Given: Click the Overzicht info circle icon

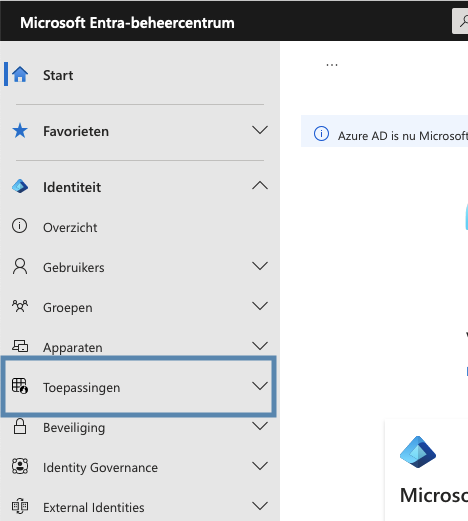Looking at the screenshot, I should [20, 226].
